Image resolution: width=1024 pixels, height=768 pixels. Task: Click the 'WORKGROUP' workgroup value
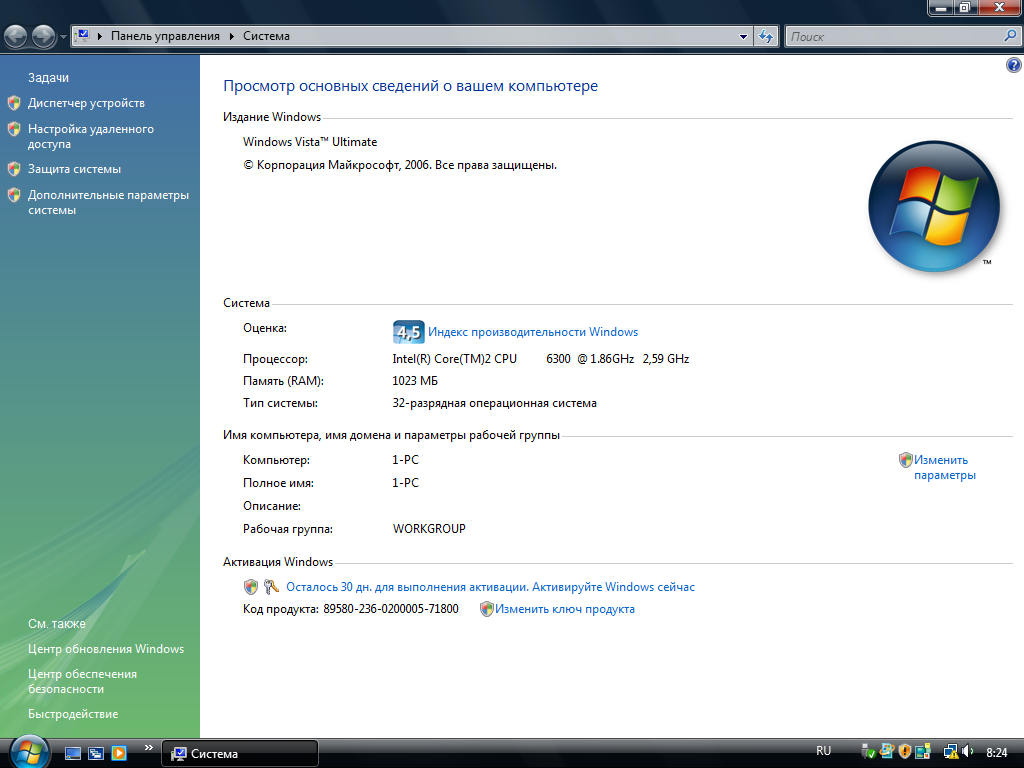[429, 529]
